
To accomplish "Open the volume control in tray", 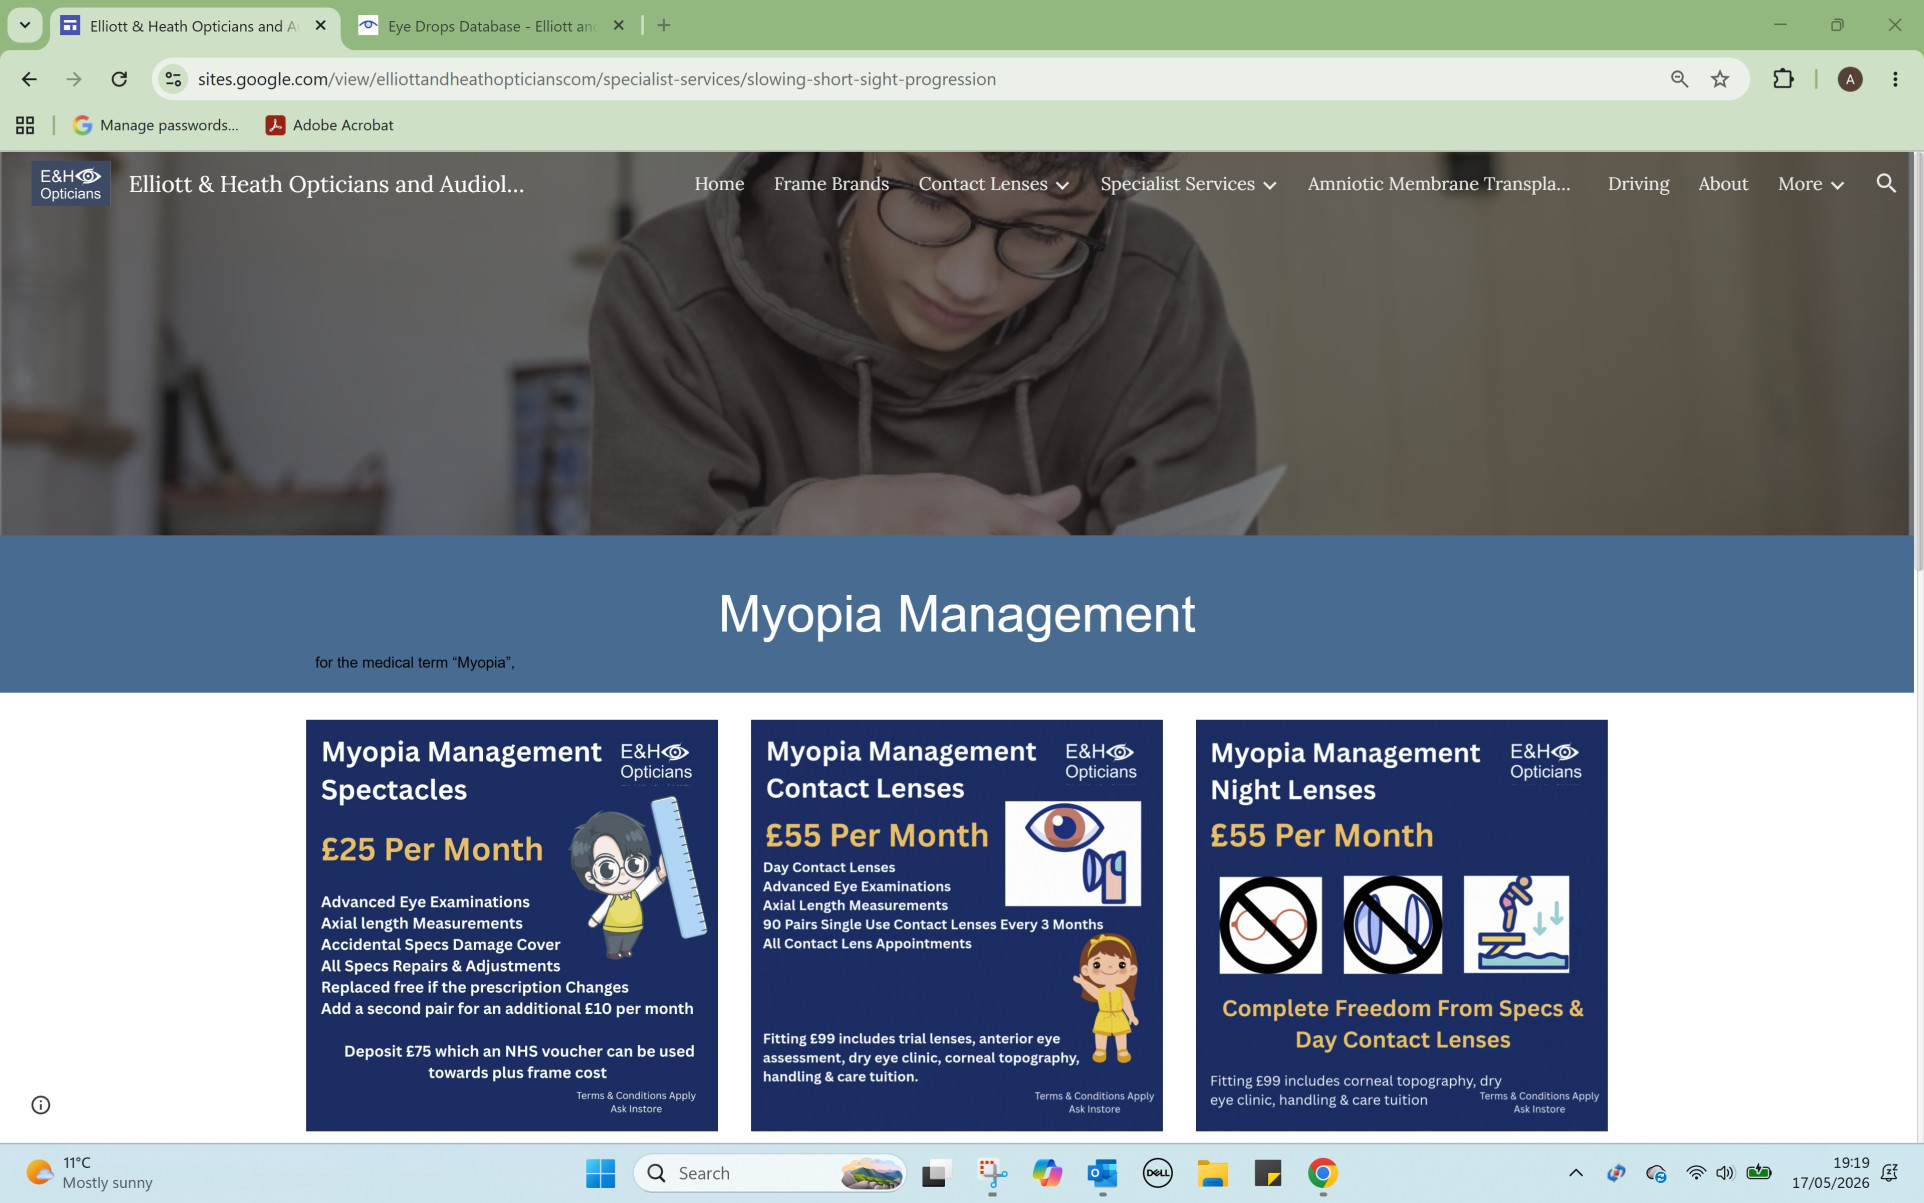I will [x=1725, y=1173].
